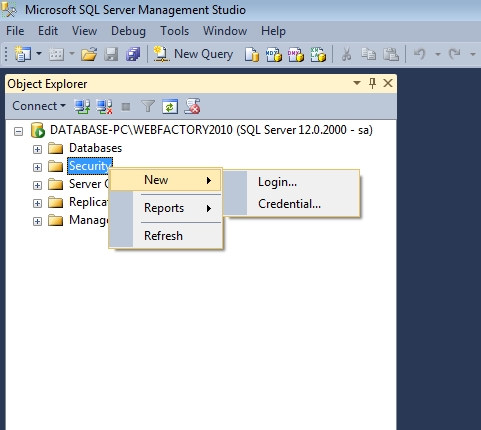Click the Open File folder icon
Screen dimensions: 481x430
[89, 54]
